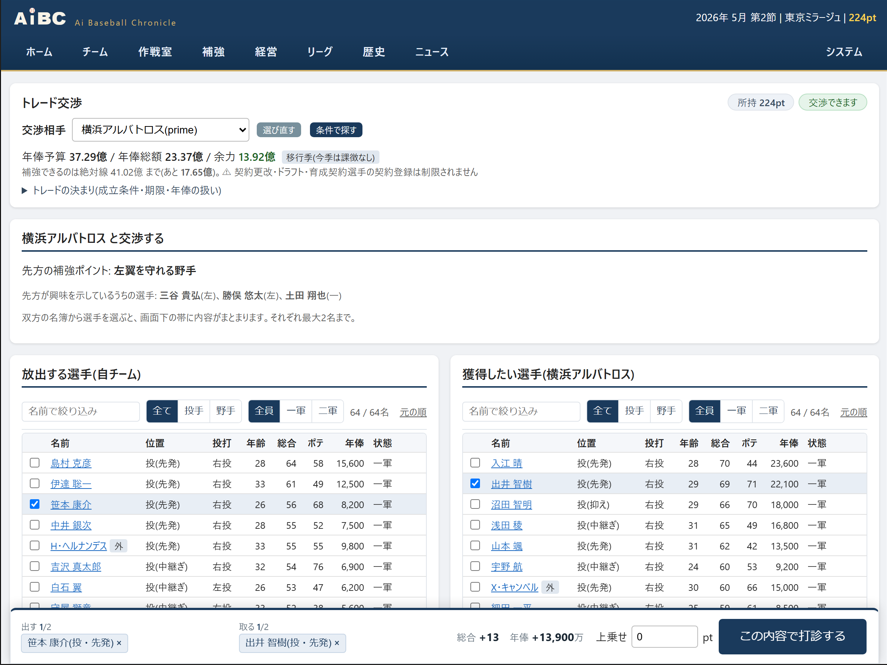Open the 交渉相手 team dropdown
The height and width of the screenshot is (665, 887).
tap(161, 130)
